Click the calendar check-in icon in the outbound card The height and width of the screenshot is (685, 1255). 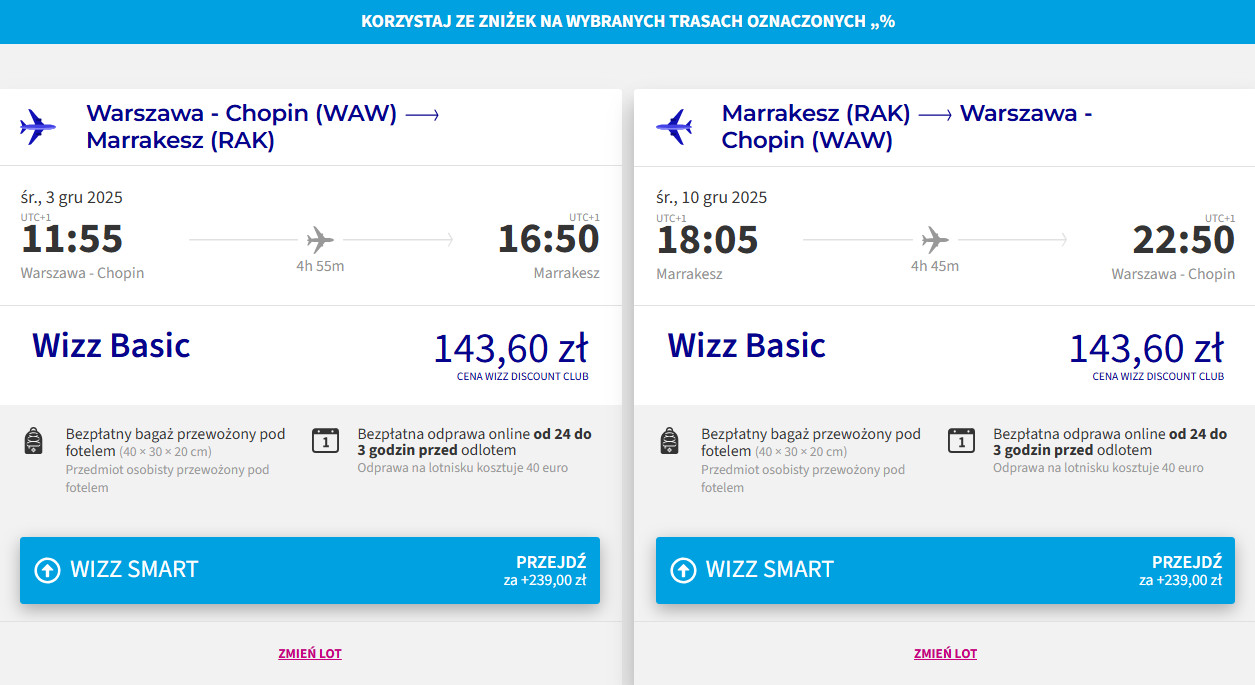pyautogui.click(x=326, y=440)
